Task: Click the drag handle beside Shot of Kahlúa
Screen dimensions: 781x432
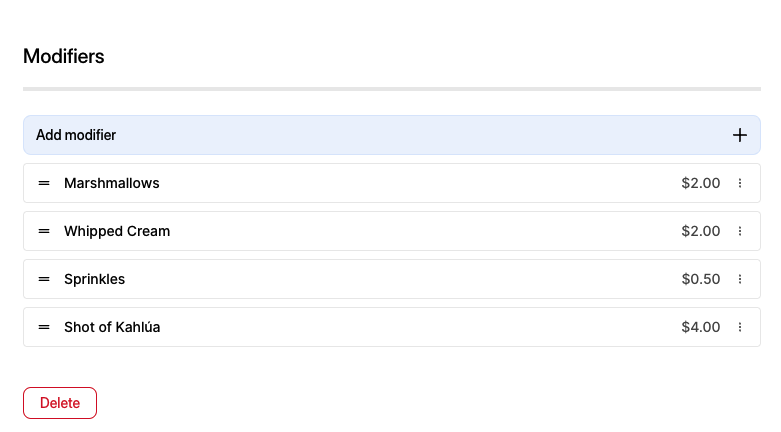Action: point(44,327)
